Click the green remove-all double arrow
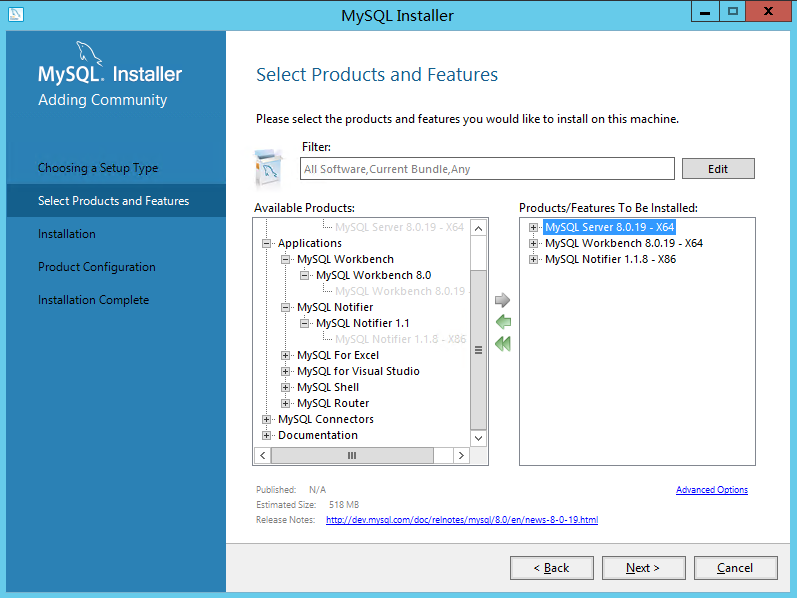This screenshot has height=598, width=797. (x=503, y=344)
